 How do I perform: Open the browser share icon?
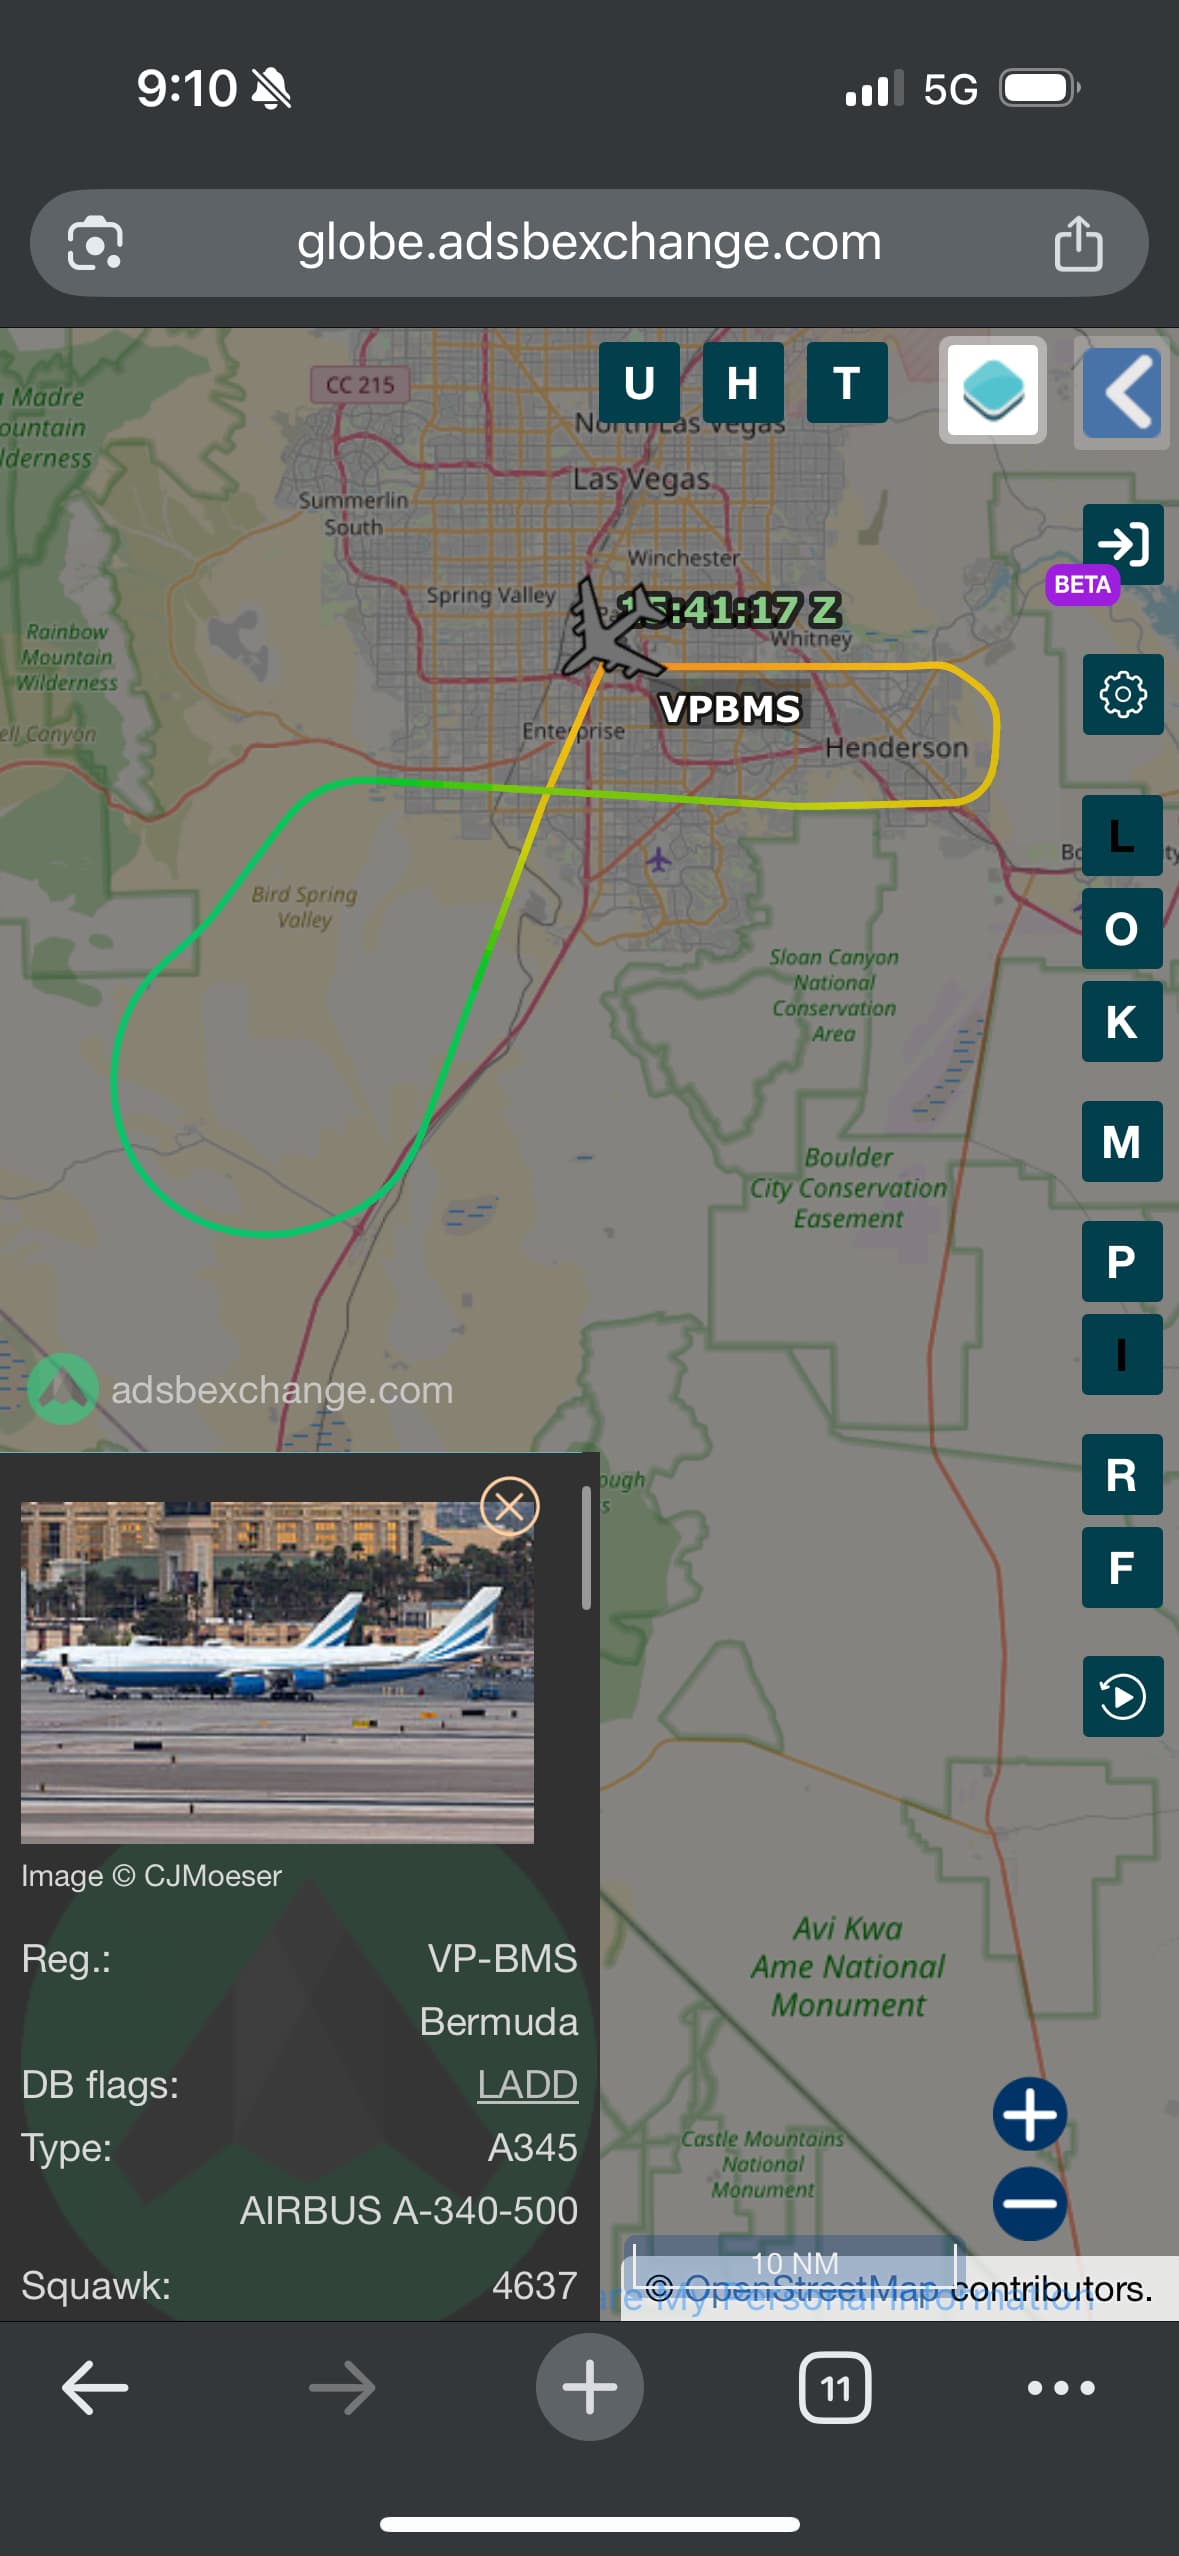tap(1078, 243)
